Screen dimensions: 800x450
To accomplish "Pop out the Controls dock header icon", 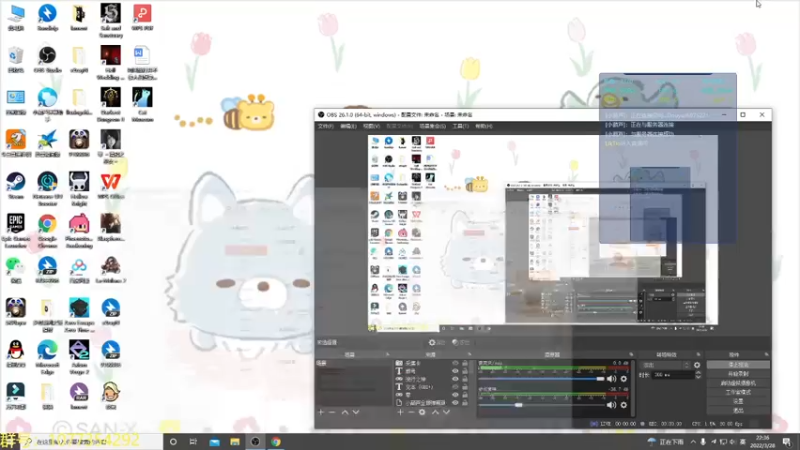I will pos(766,354).
